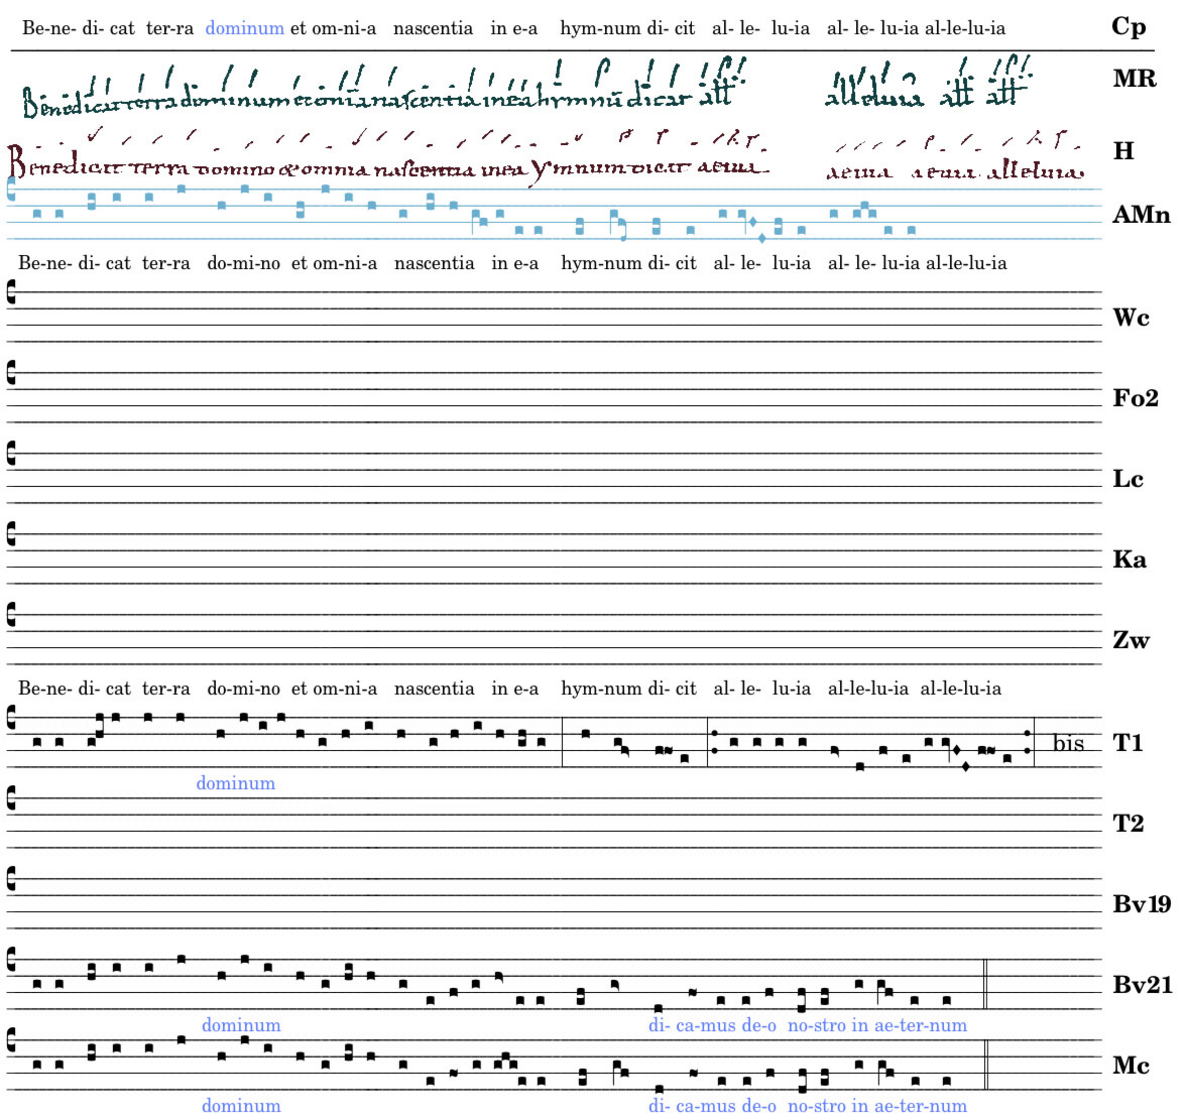Select the T2 manuscript label

point(1128,823)
